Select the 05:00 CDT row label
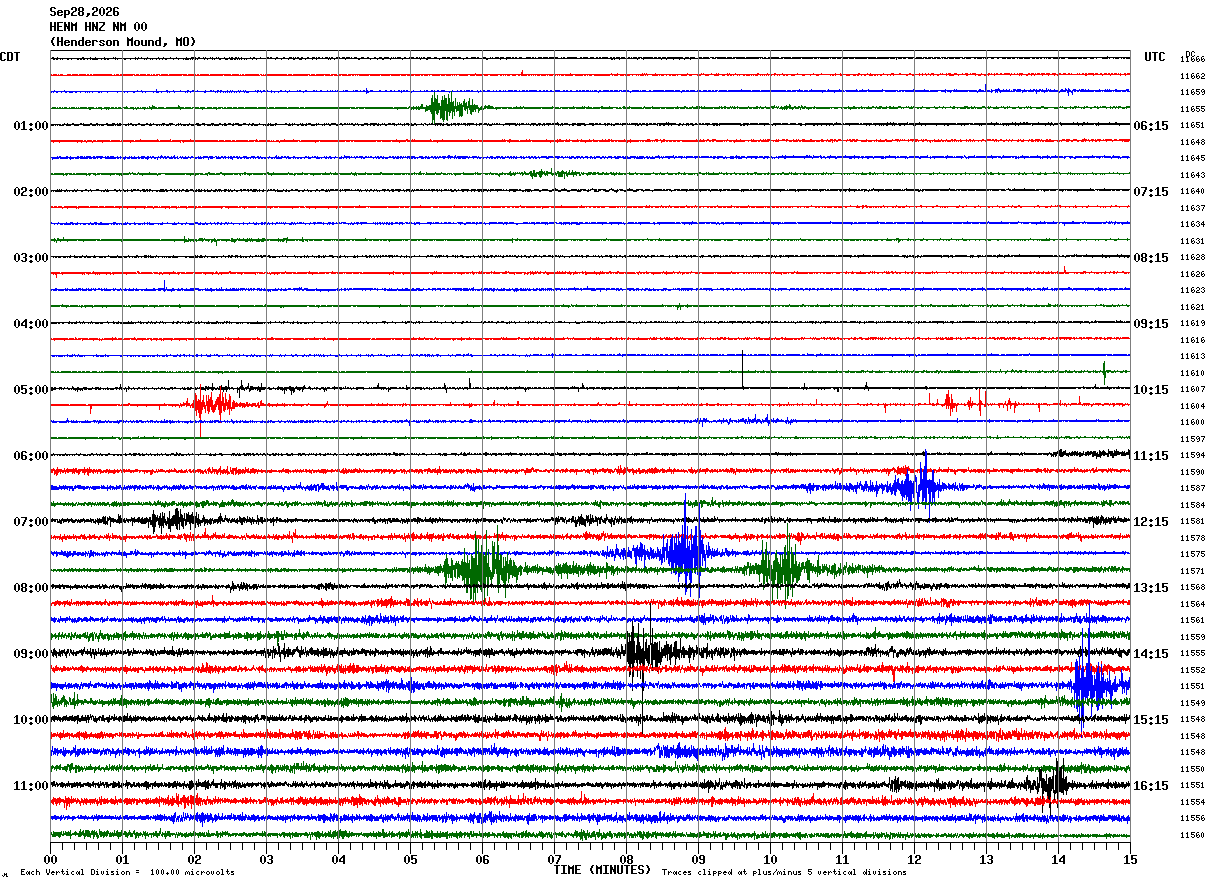Screen dimensions: 1210x886 (x=31, y=390)
